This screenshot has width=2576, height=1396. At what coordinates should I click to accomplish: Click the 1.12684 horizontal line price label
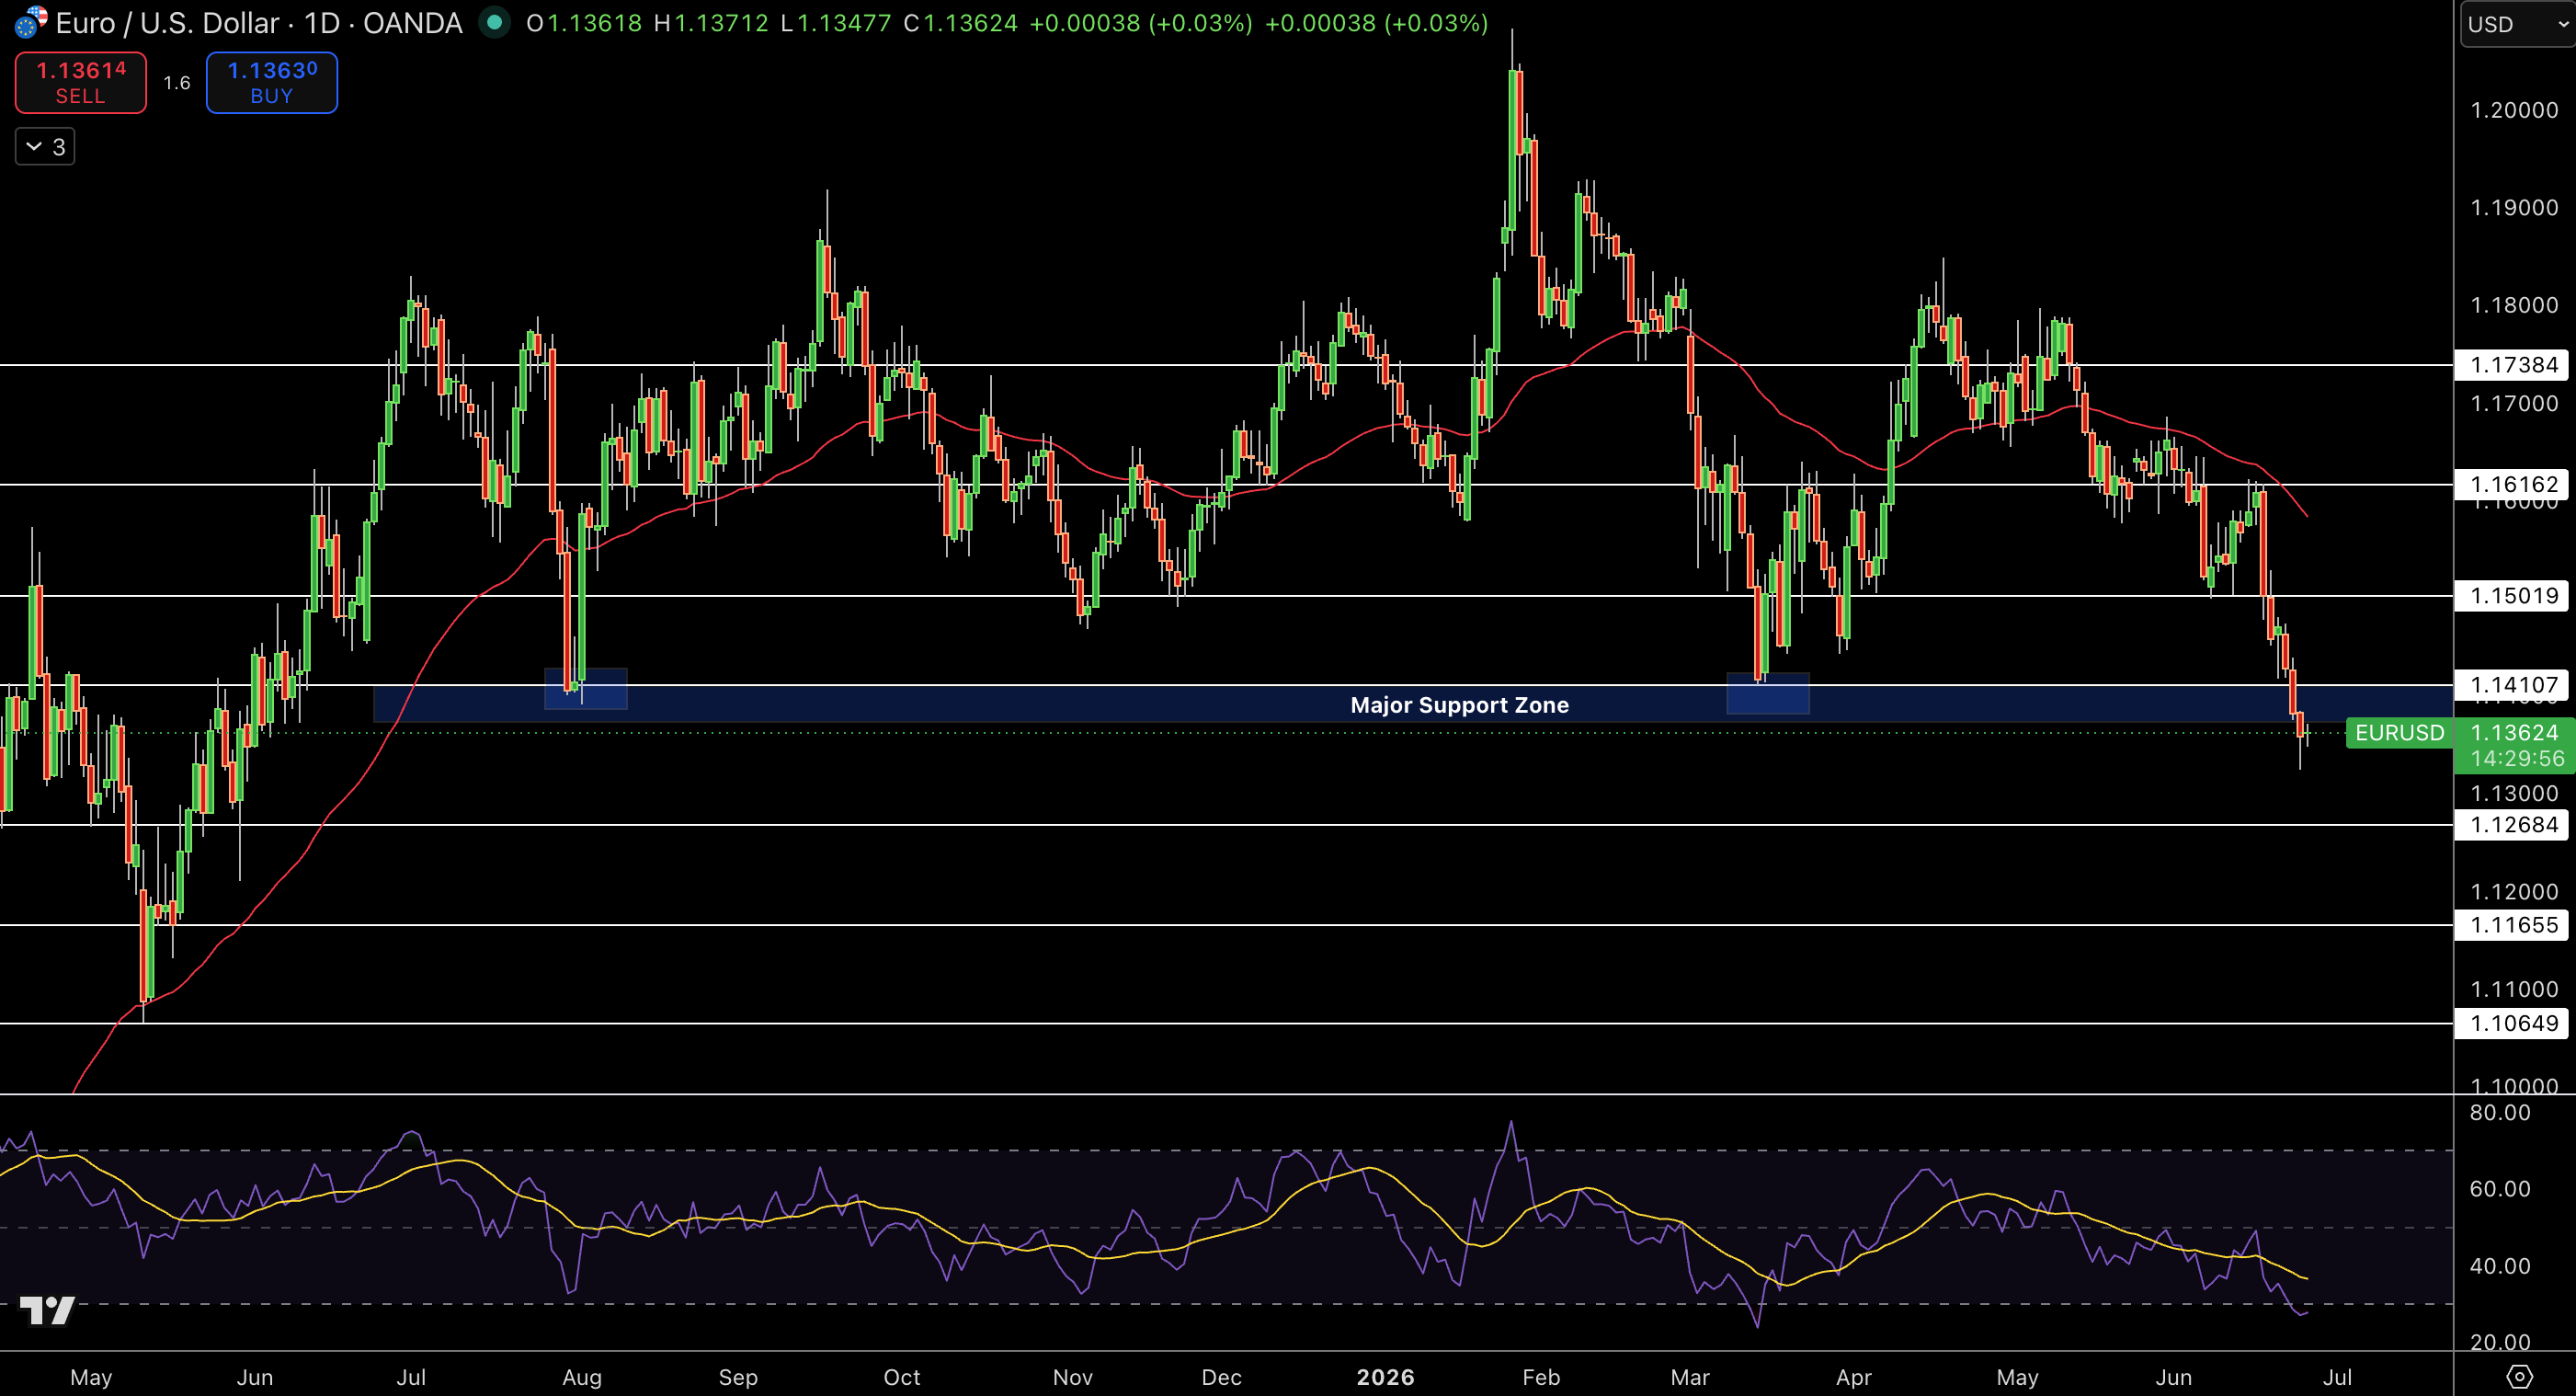pyautogui.click(x=2513, y=825)
